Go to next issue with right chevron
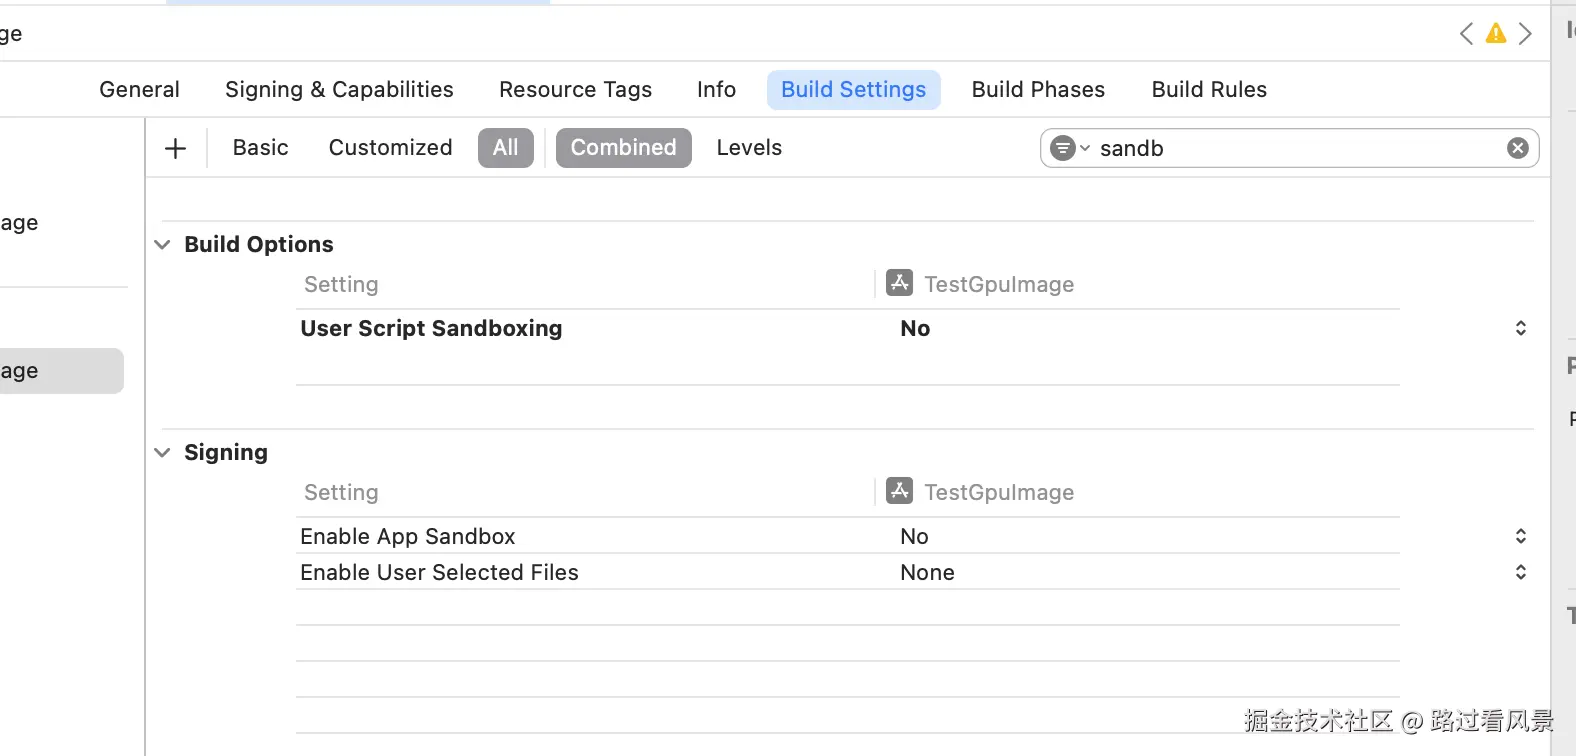This screenshot has width=1576, height=756. point(1525,34)
